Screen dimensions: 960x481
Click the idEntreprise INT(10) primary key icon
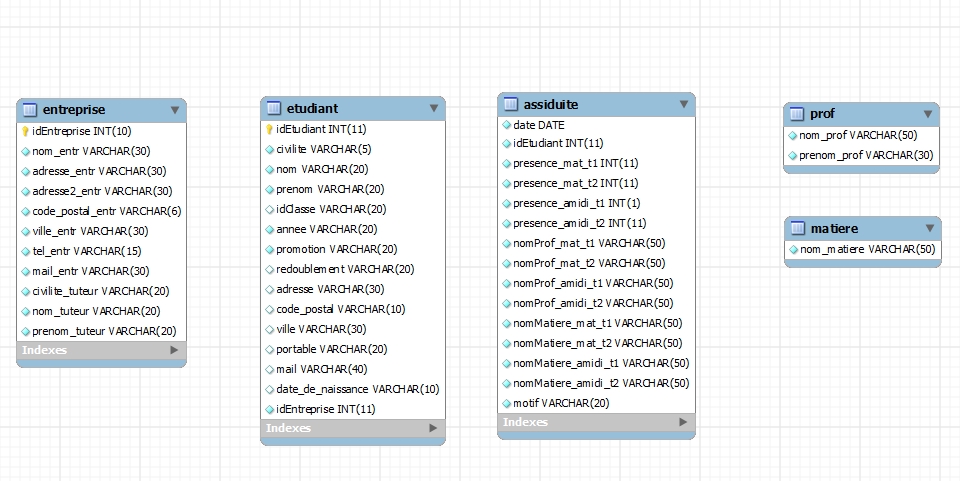coord(25,131)
